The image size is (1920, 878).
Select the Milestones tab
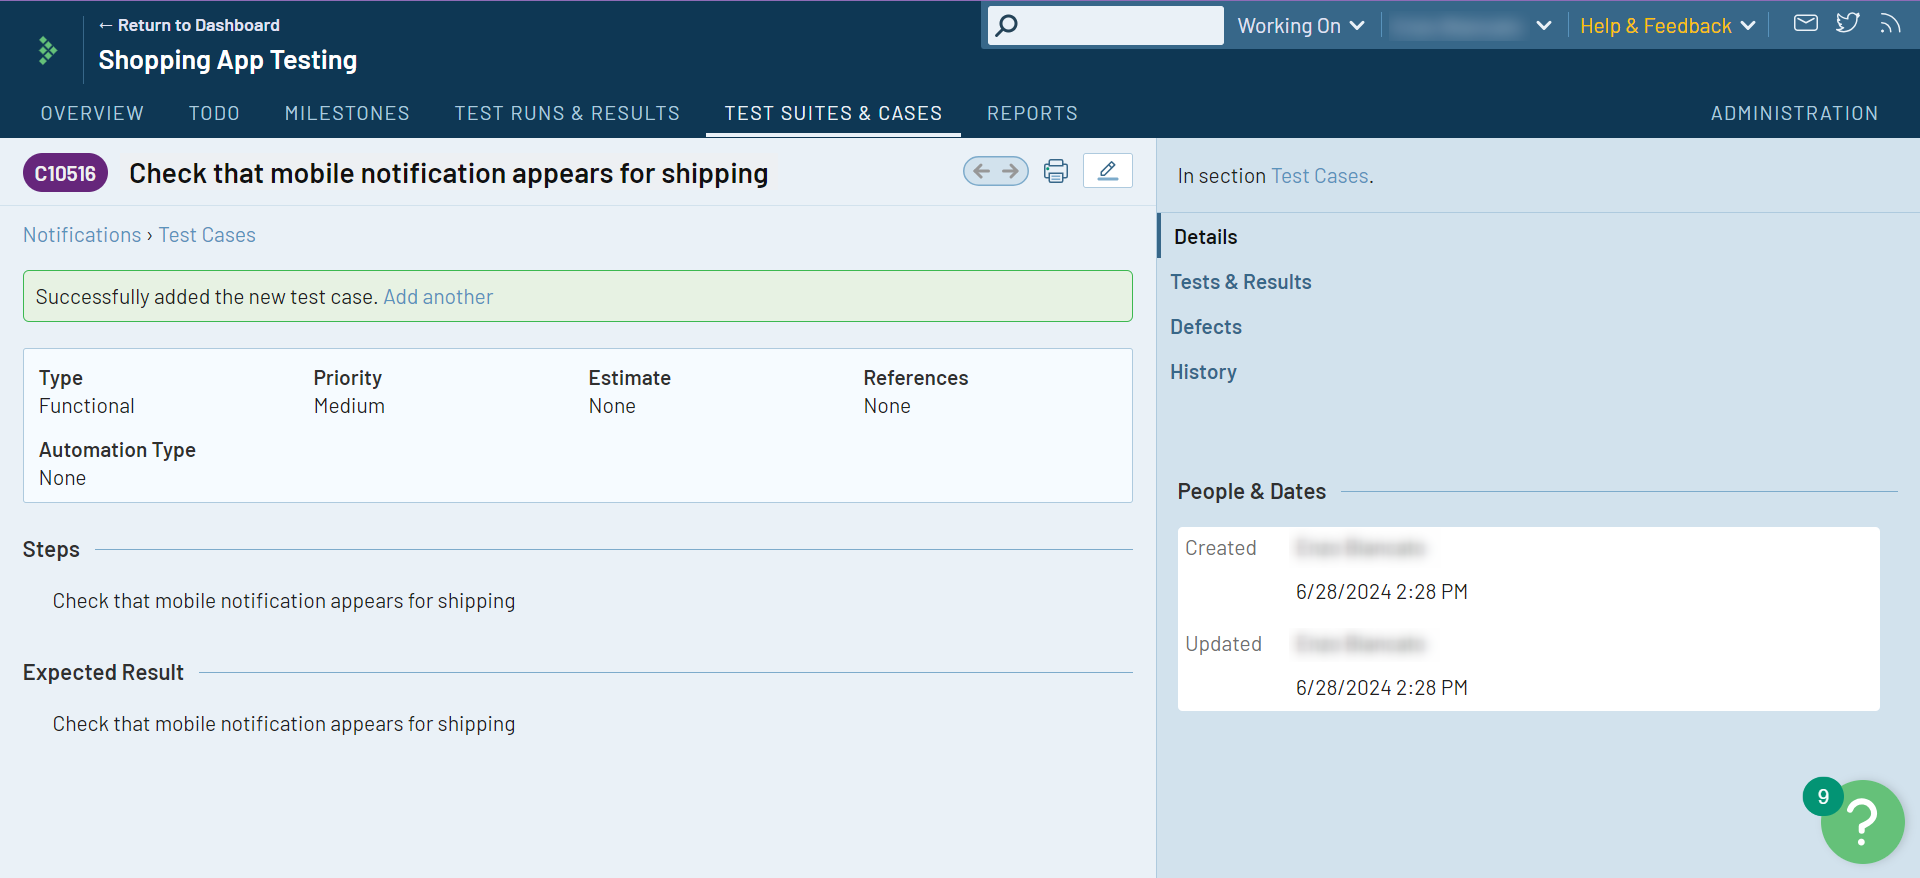pyautogui.click(x=347, y=113)
